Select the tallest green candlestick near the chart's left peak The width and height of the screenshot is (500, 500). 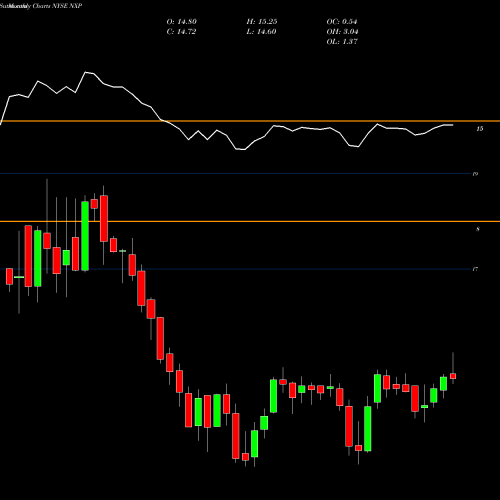click(x=85, y=236)
